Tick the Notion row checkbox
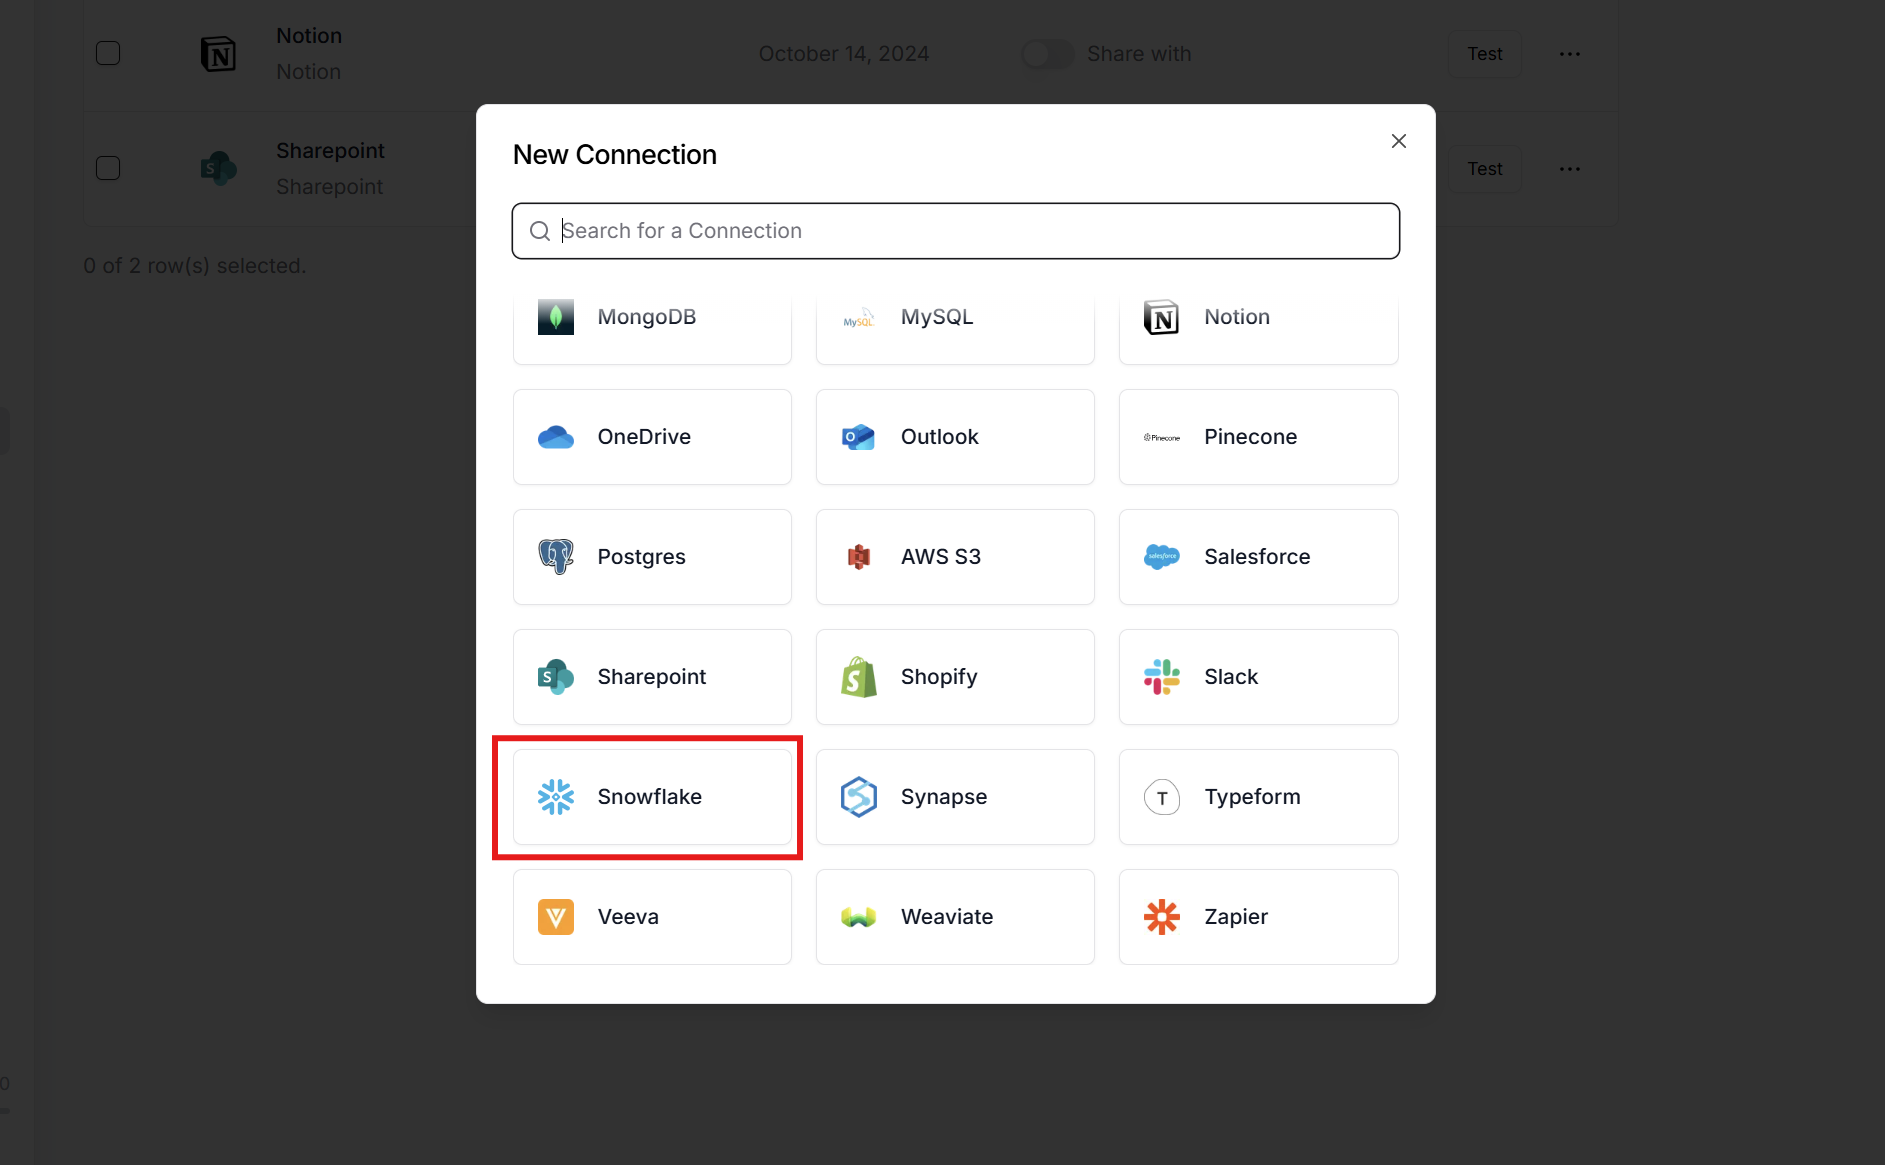 (x=108, y=53)
